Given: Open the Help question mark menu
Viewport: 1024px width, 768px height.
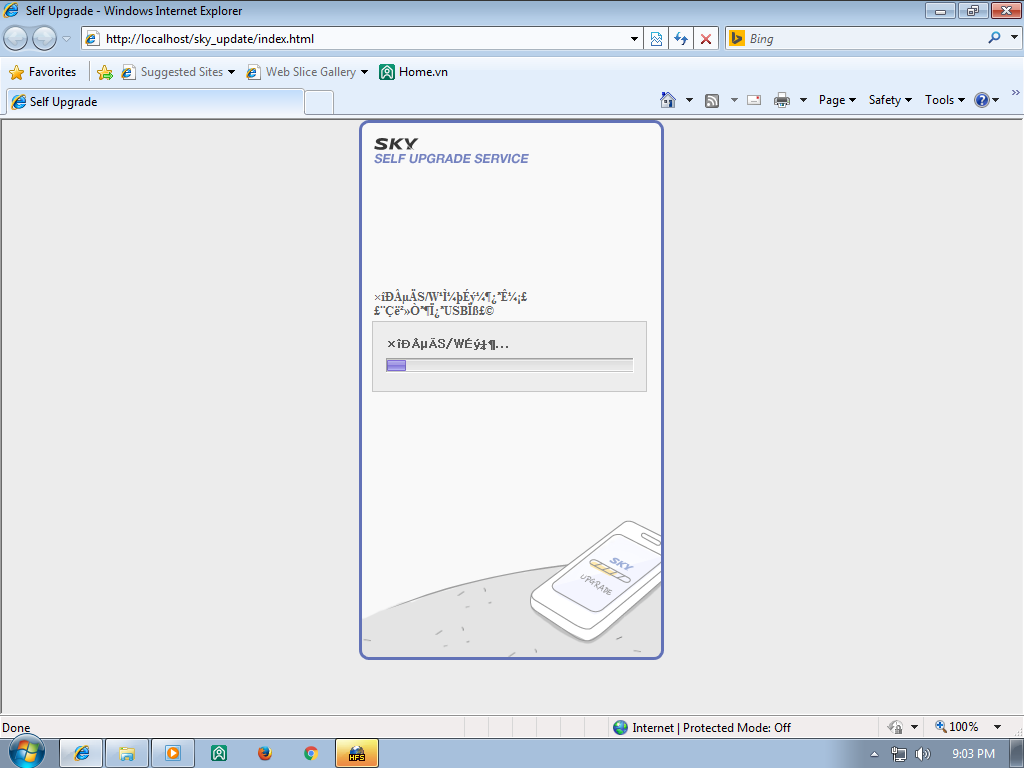Looking at the screenshot, I should 986,100.
